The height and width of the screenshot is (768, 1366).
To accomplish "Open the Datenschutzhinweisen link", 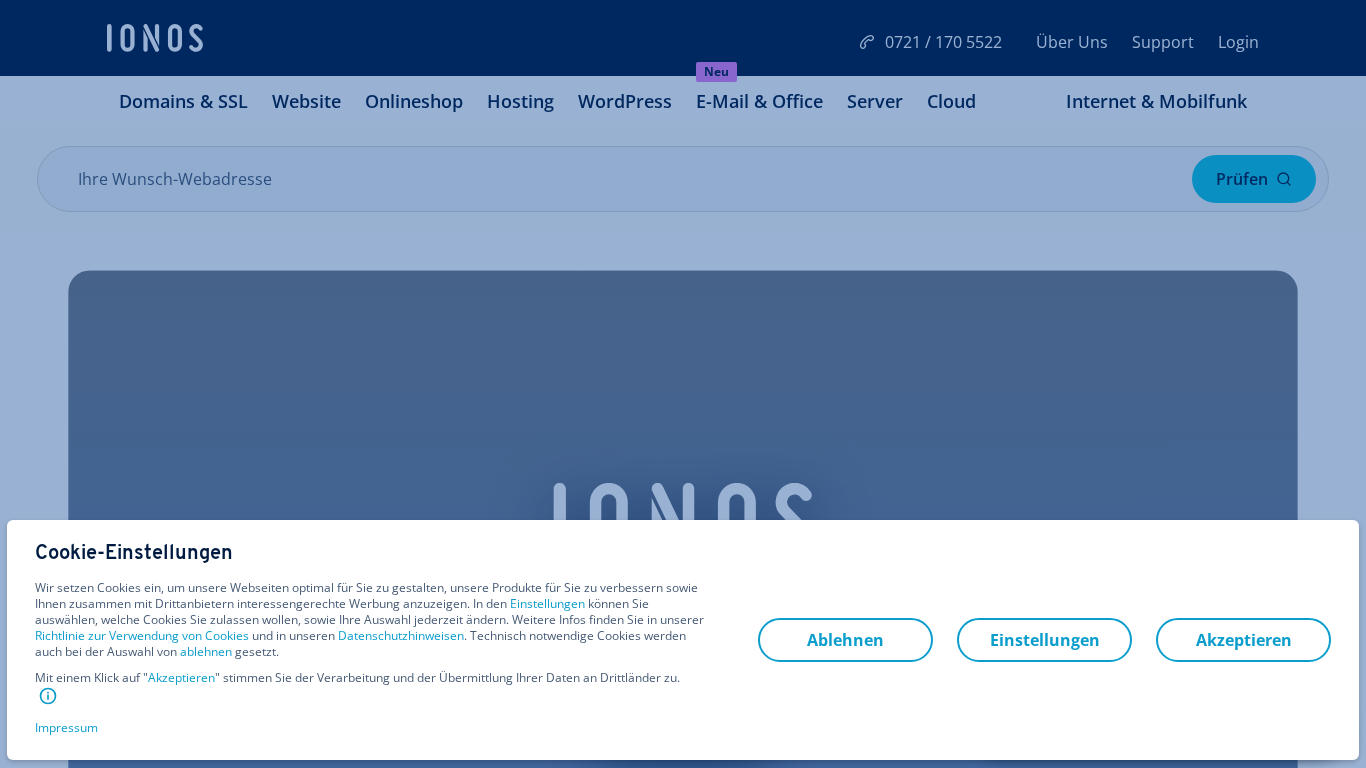I will pos(401,636).
